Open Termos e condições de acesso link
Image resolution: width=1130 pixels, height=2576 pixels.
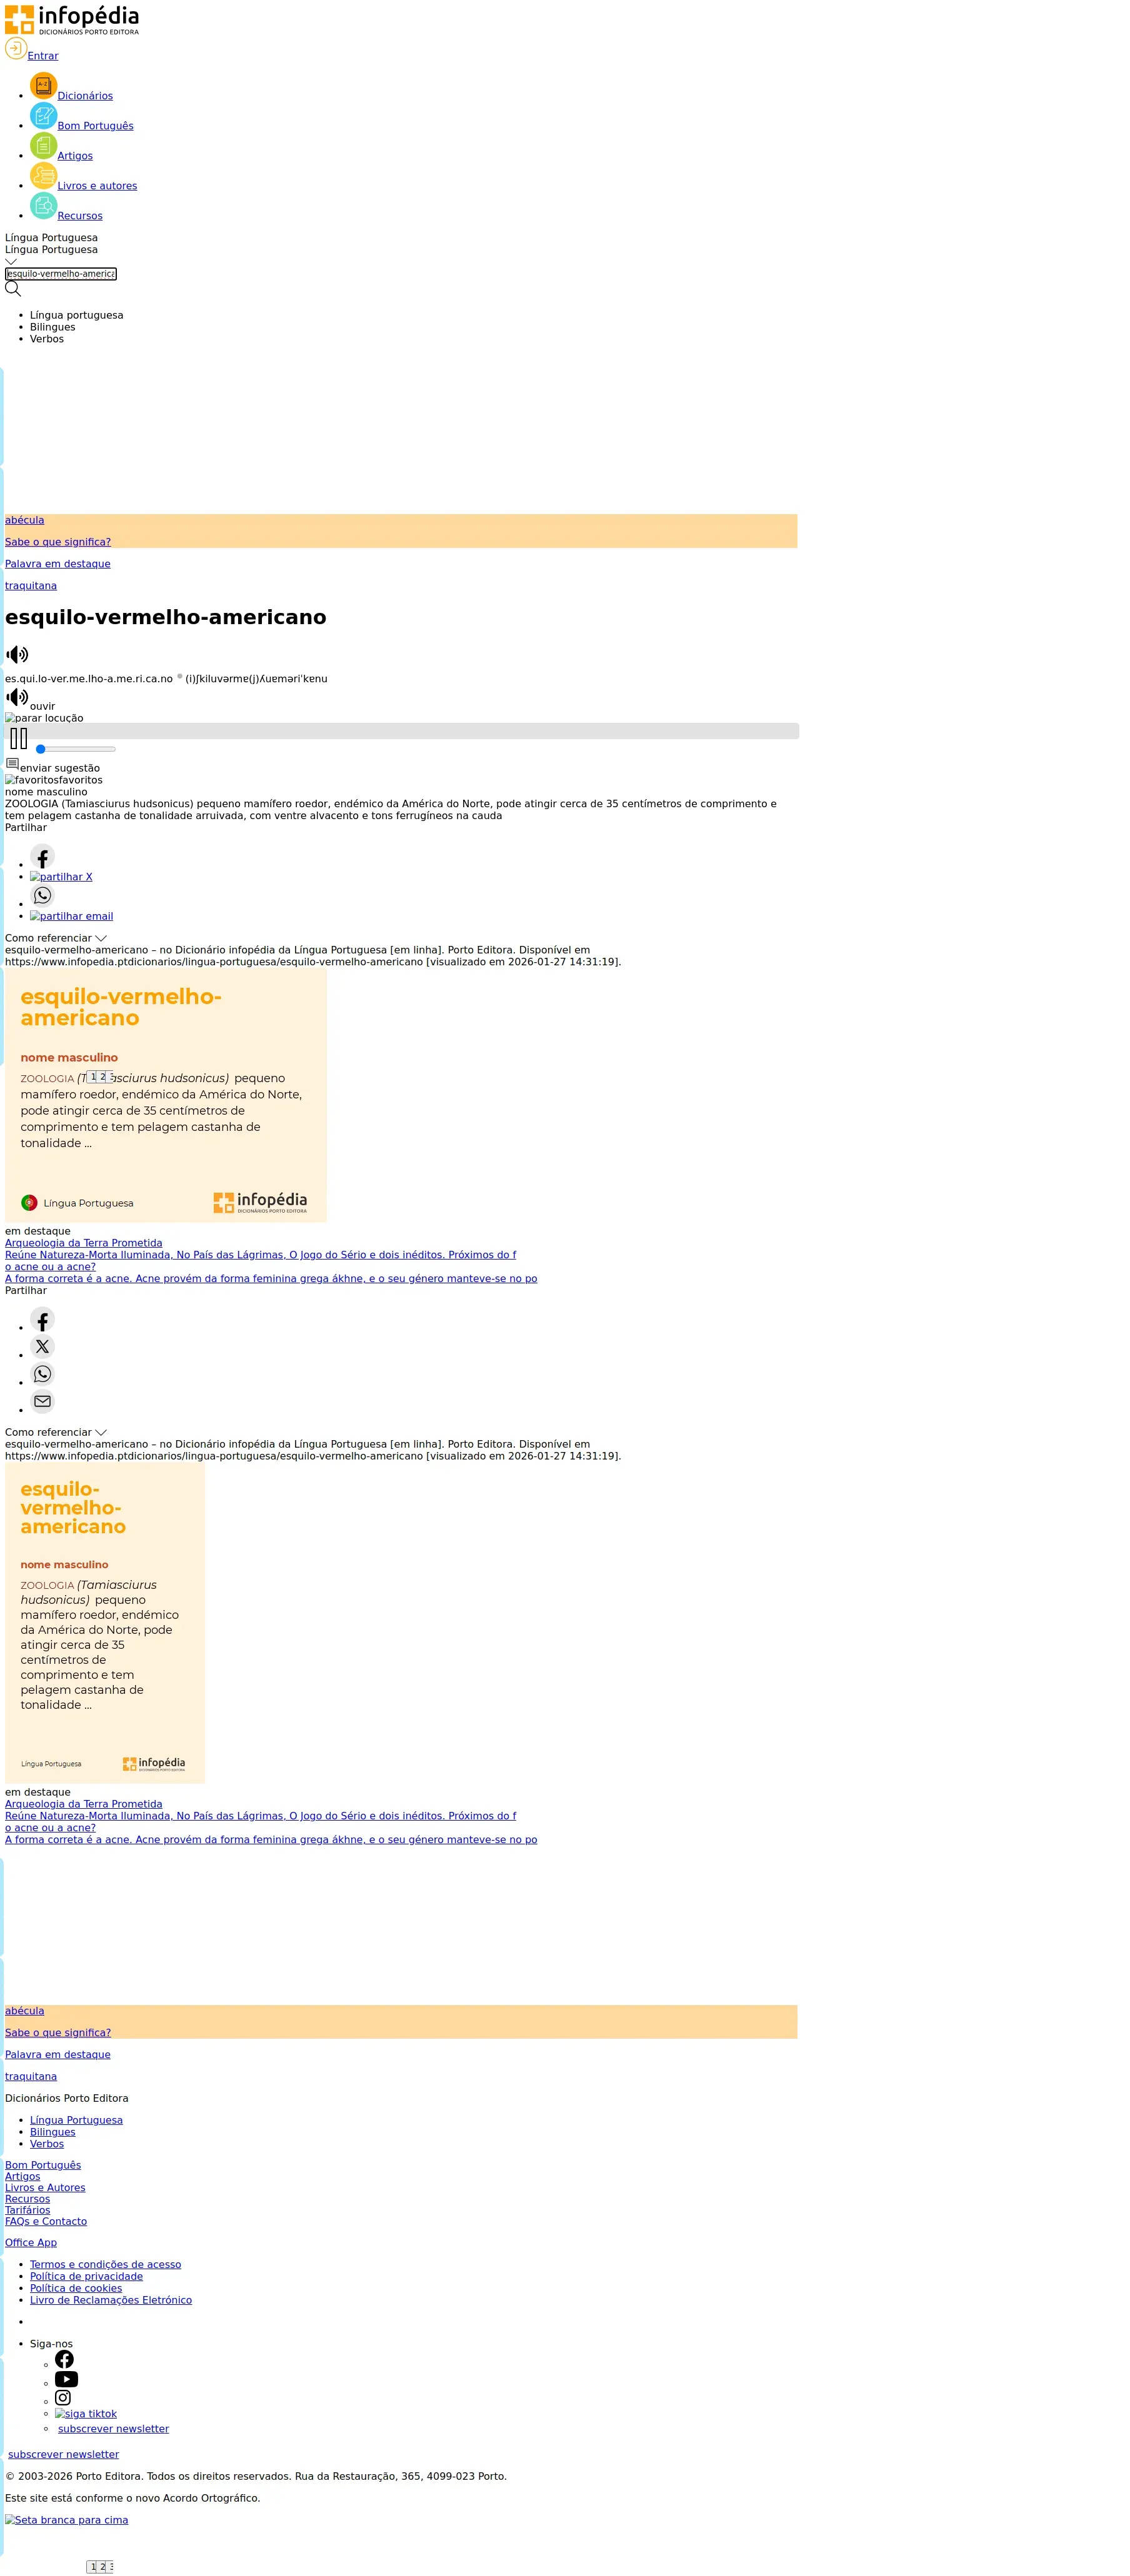(x=106, y=2265)
